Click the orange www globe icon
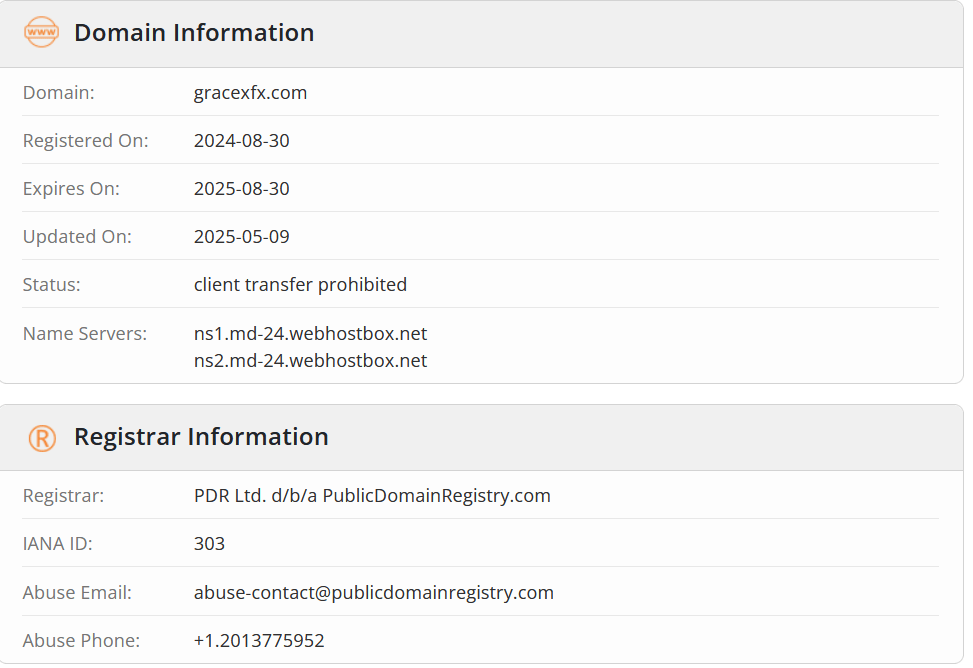This screenshot has width=973, height=668. tap(42, 32)
